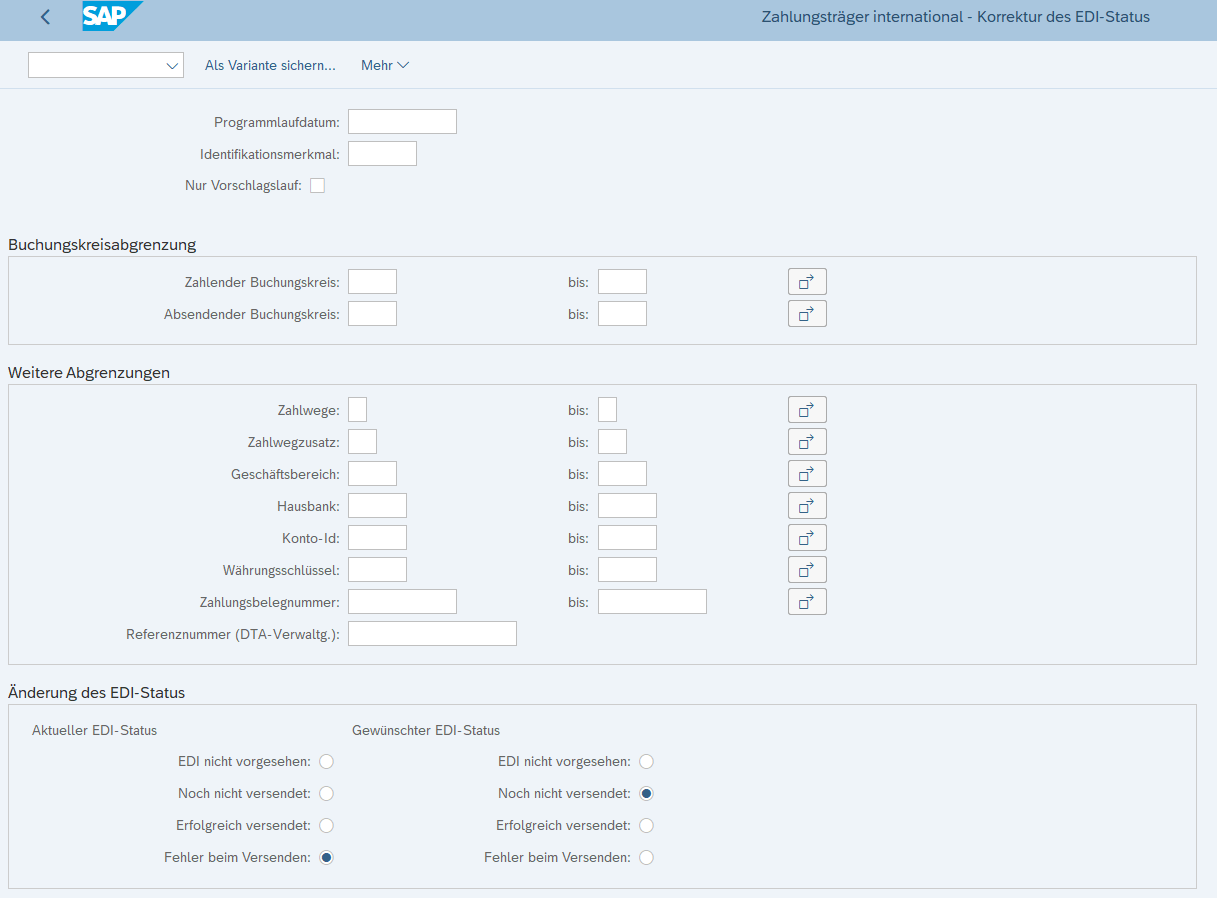
Task: Click Als Variante sichern button
Action: (x=270, y=66)
